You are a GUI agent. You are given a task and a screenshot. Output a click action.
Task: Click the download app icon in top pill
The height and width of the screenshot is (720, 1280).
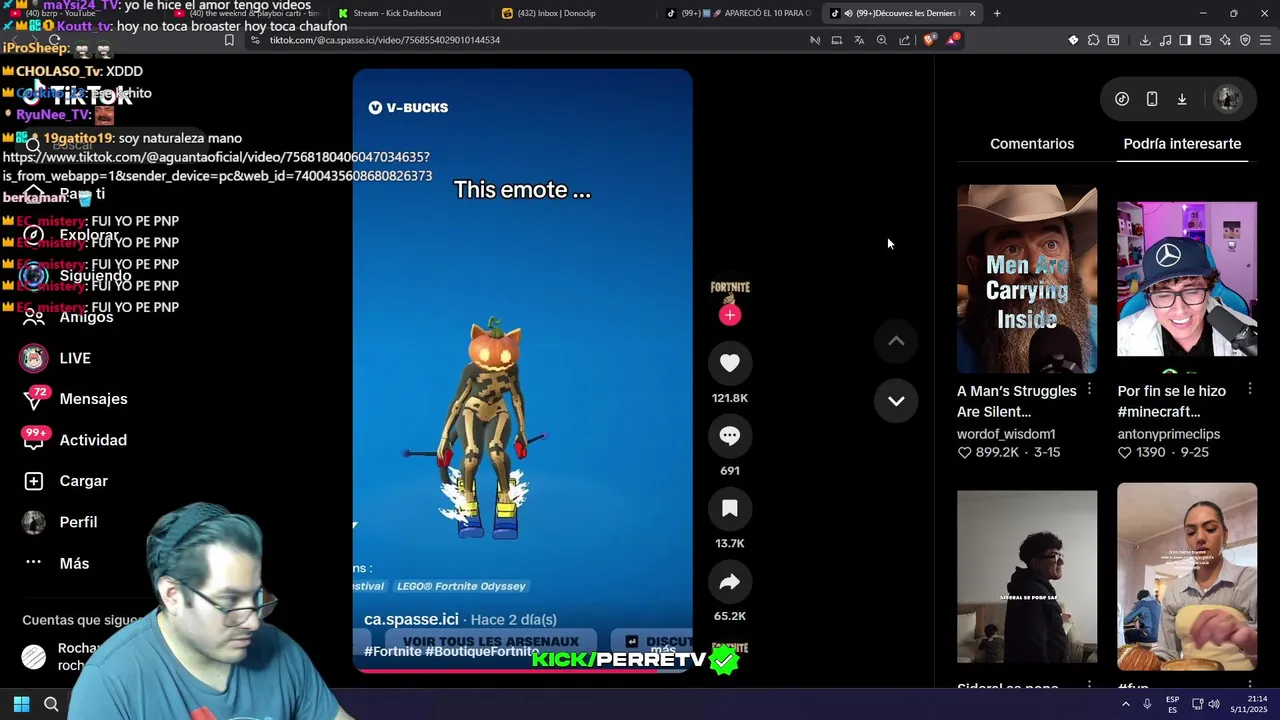(1182, 99)
